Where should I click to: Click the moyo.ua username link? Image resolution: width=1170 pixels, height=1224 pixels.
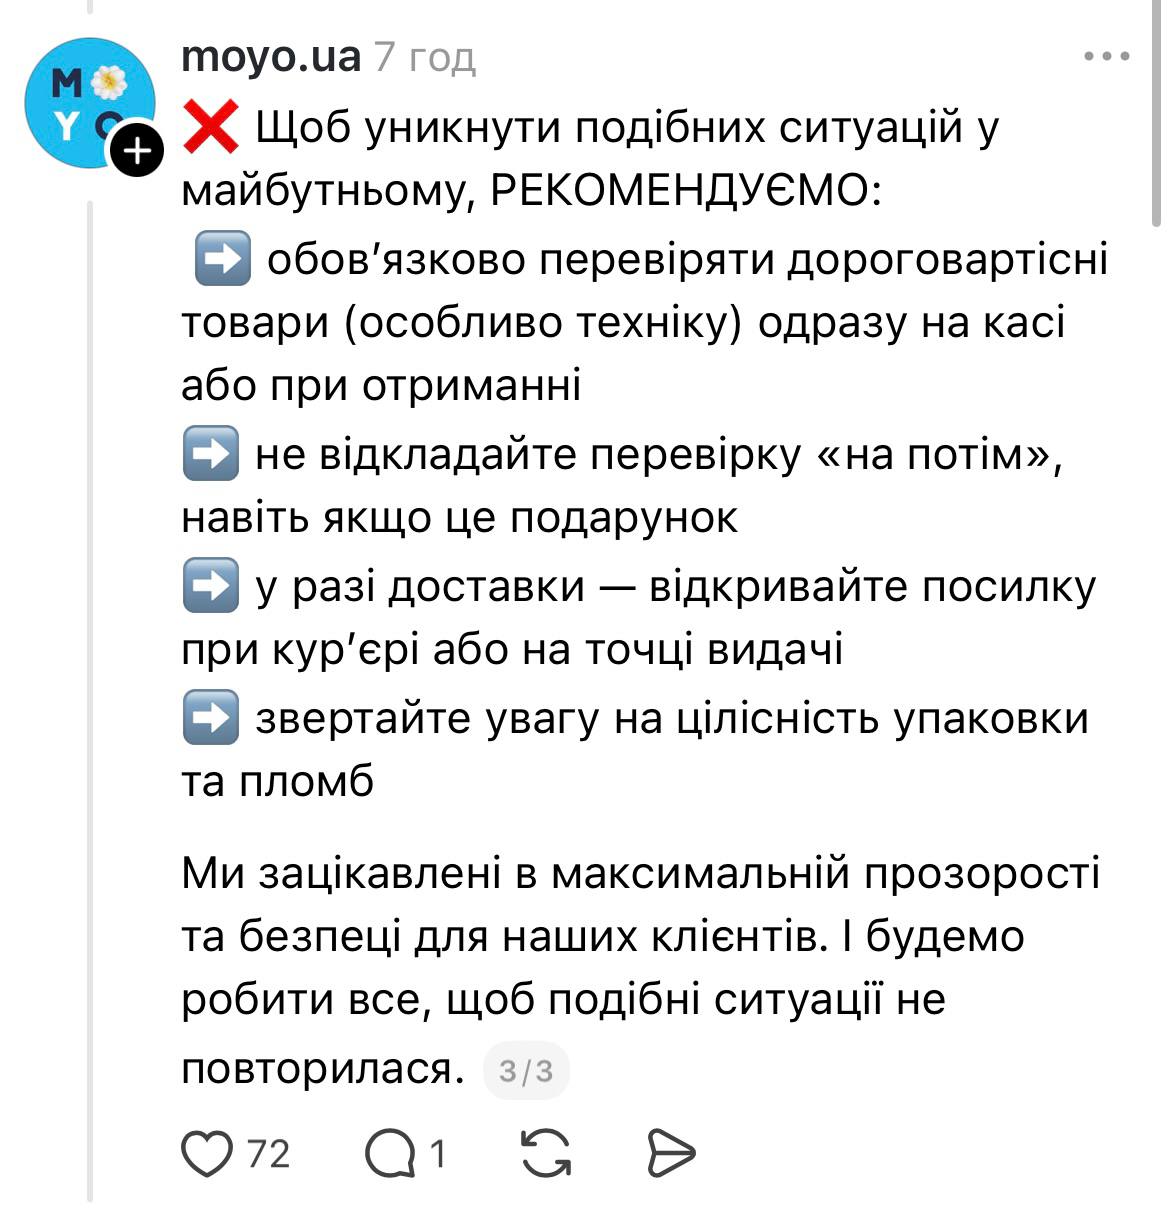(x=270, y=57)
